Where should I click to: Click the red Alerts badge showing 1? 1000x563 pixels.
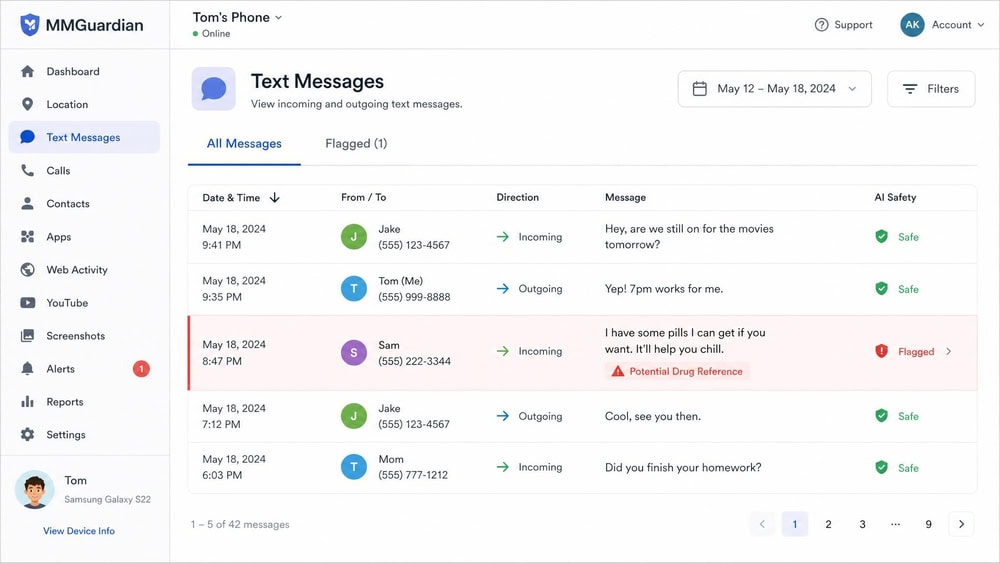(141, 369)
